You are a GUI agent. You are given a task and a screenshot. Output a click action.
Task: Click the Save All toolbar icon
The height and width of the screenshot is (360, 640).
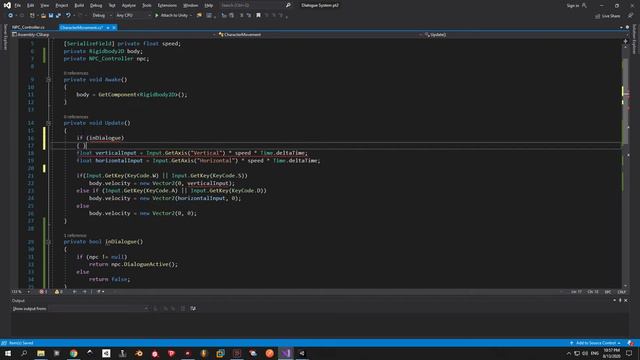(58, 16)
